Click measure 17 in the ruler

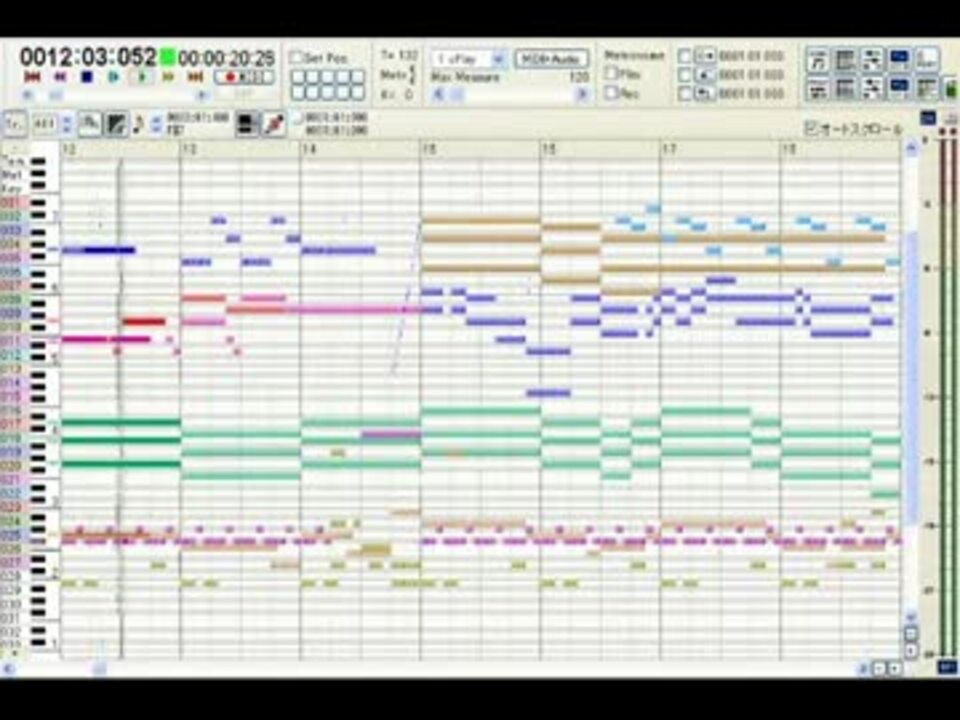(x=670, y=149)
